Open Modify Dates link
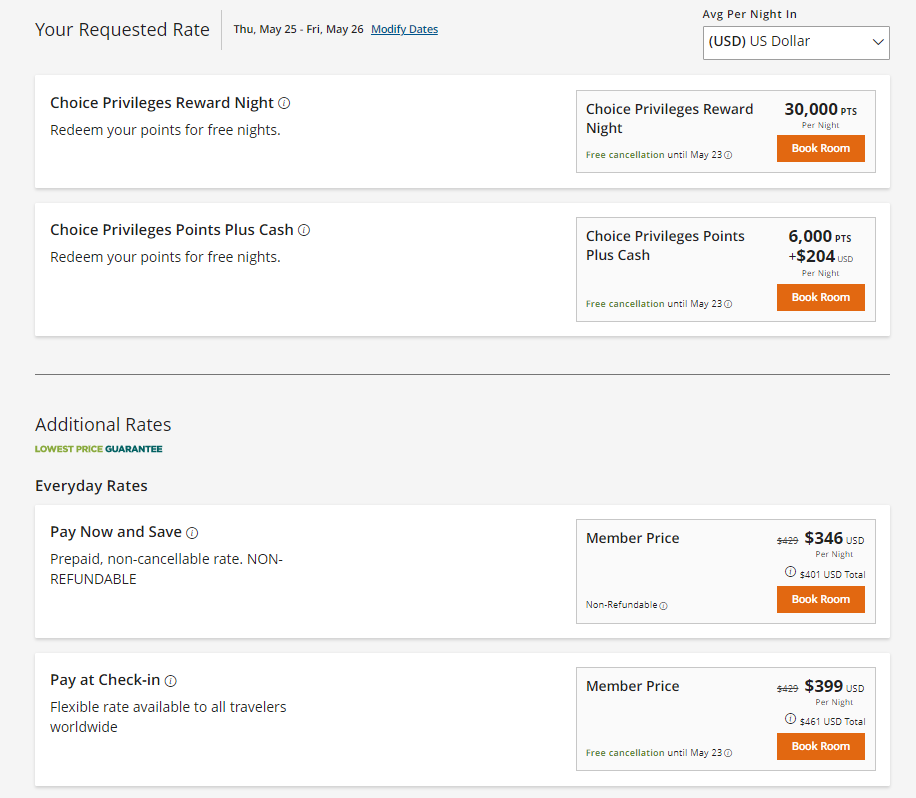This screenshot has height=798, width=916. click(404, 29)
